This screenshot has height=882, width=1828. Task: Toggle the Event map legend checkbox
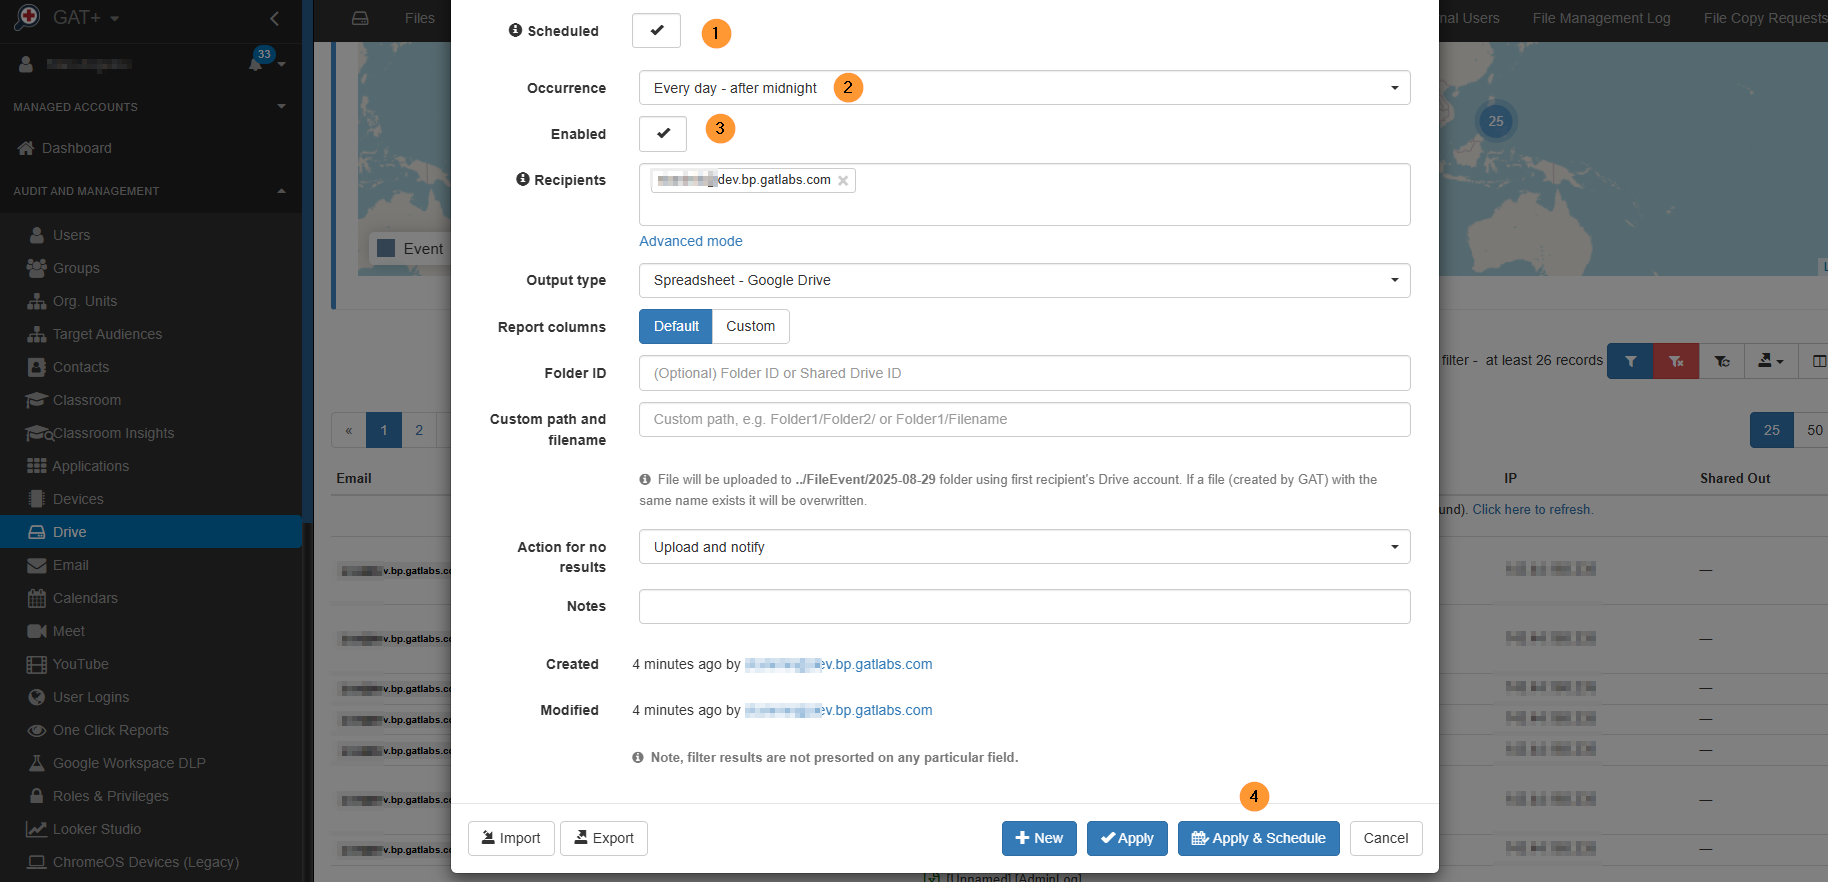(386, 249)
